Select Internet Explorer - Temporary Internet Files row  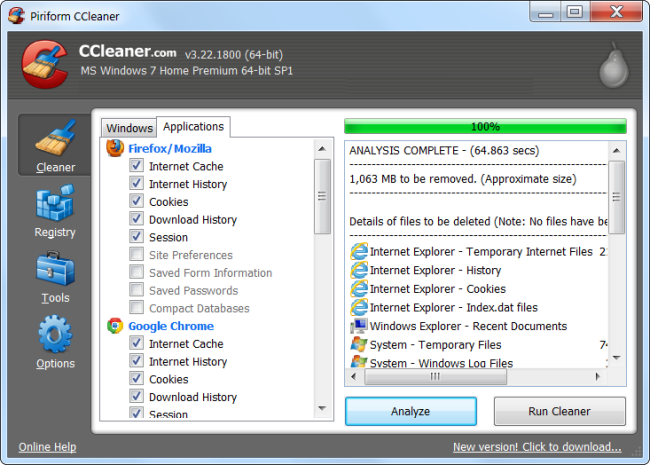tap(479, 251)
